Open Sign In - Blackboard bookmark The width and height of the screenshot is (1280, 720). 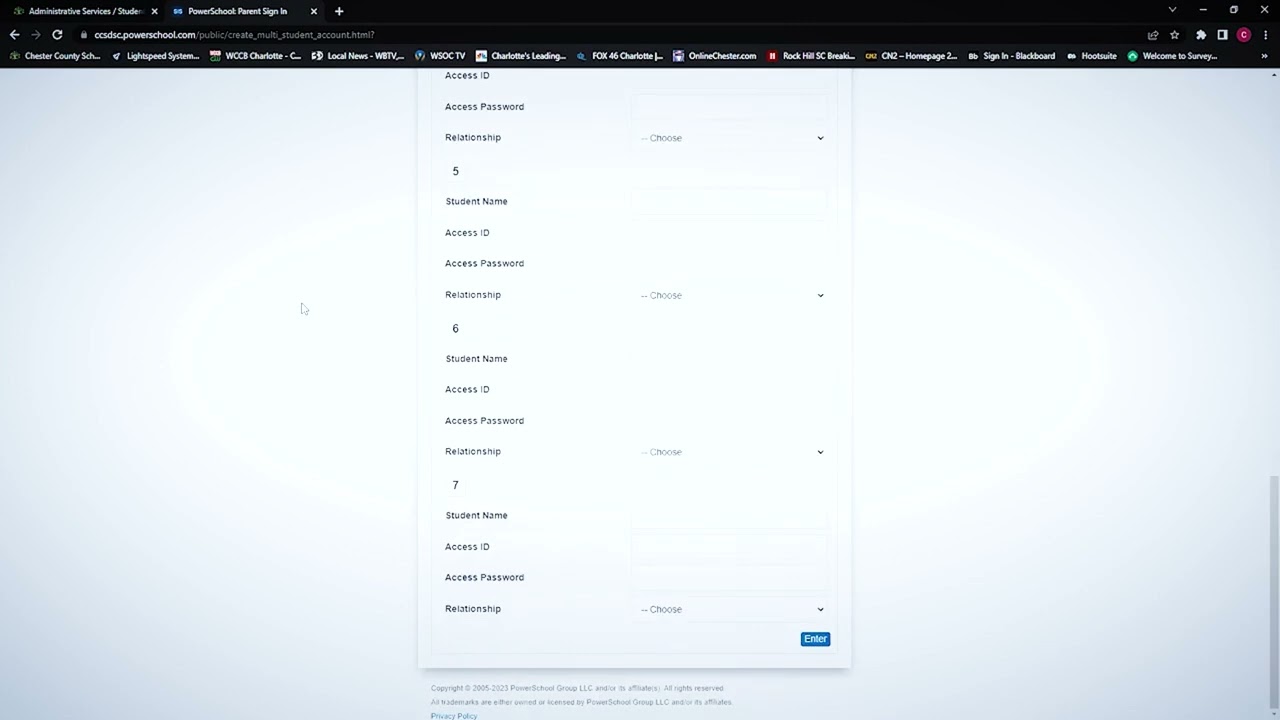(x=1011, y=56)
